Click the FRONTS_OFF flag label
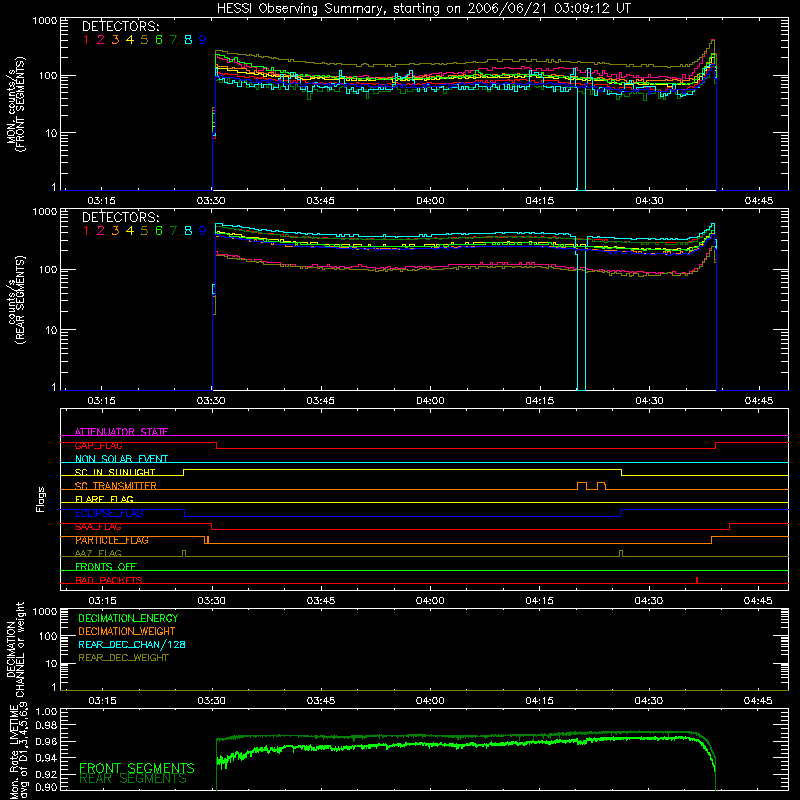 click(x=106, y=567)
